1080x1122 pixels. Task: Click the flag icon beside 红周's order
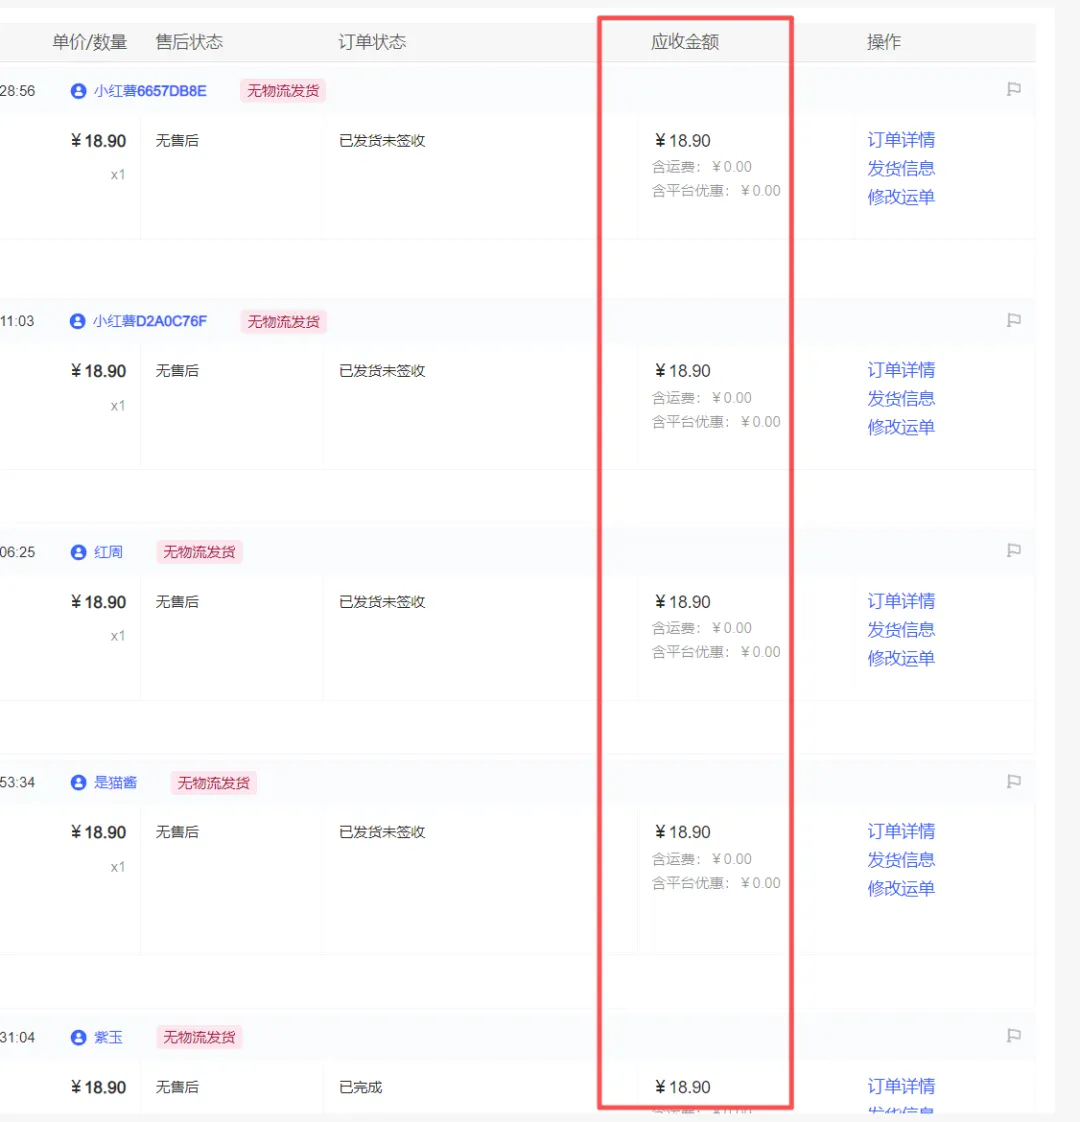(x=1013, y=551)
